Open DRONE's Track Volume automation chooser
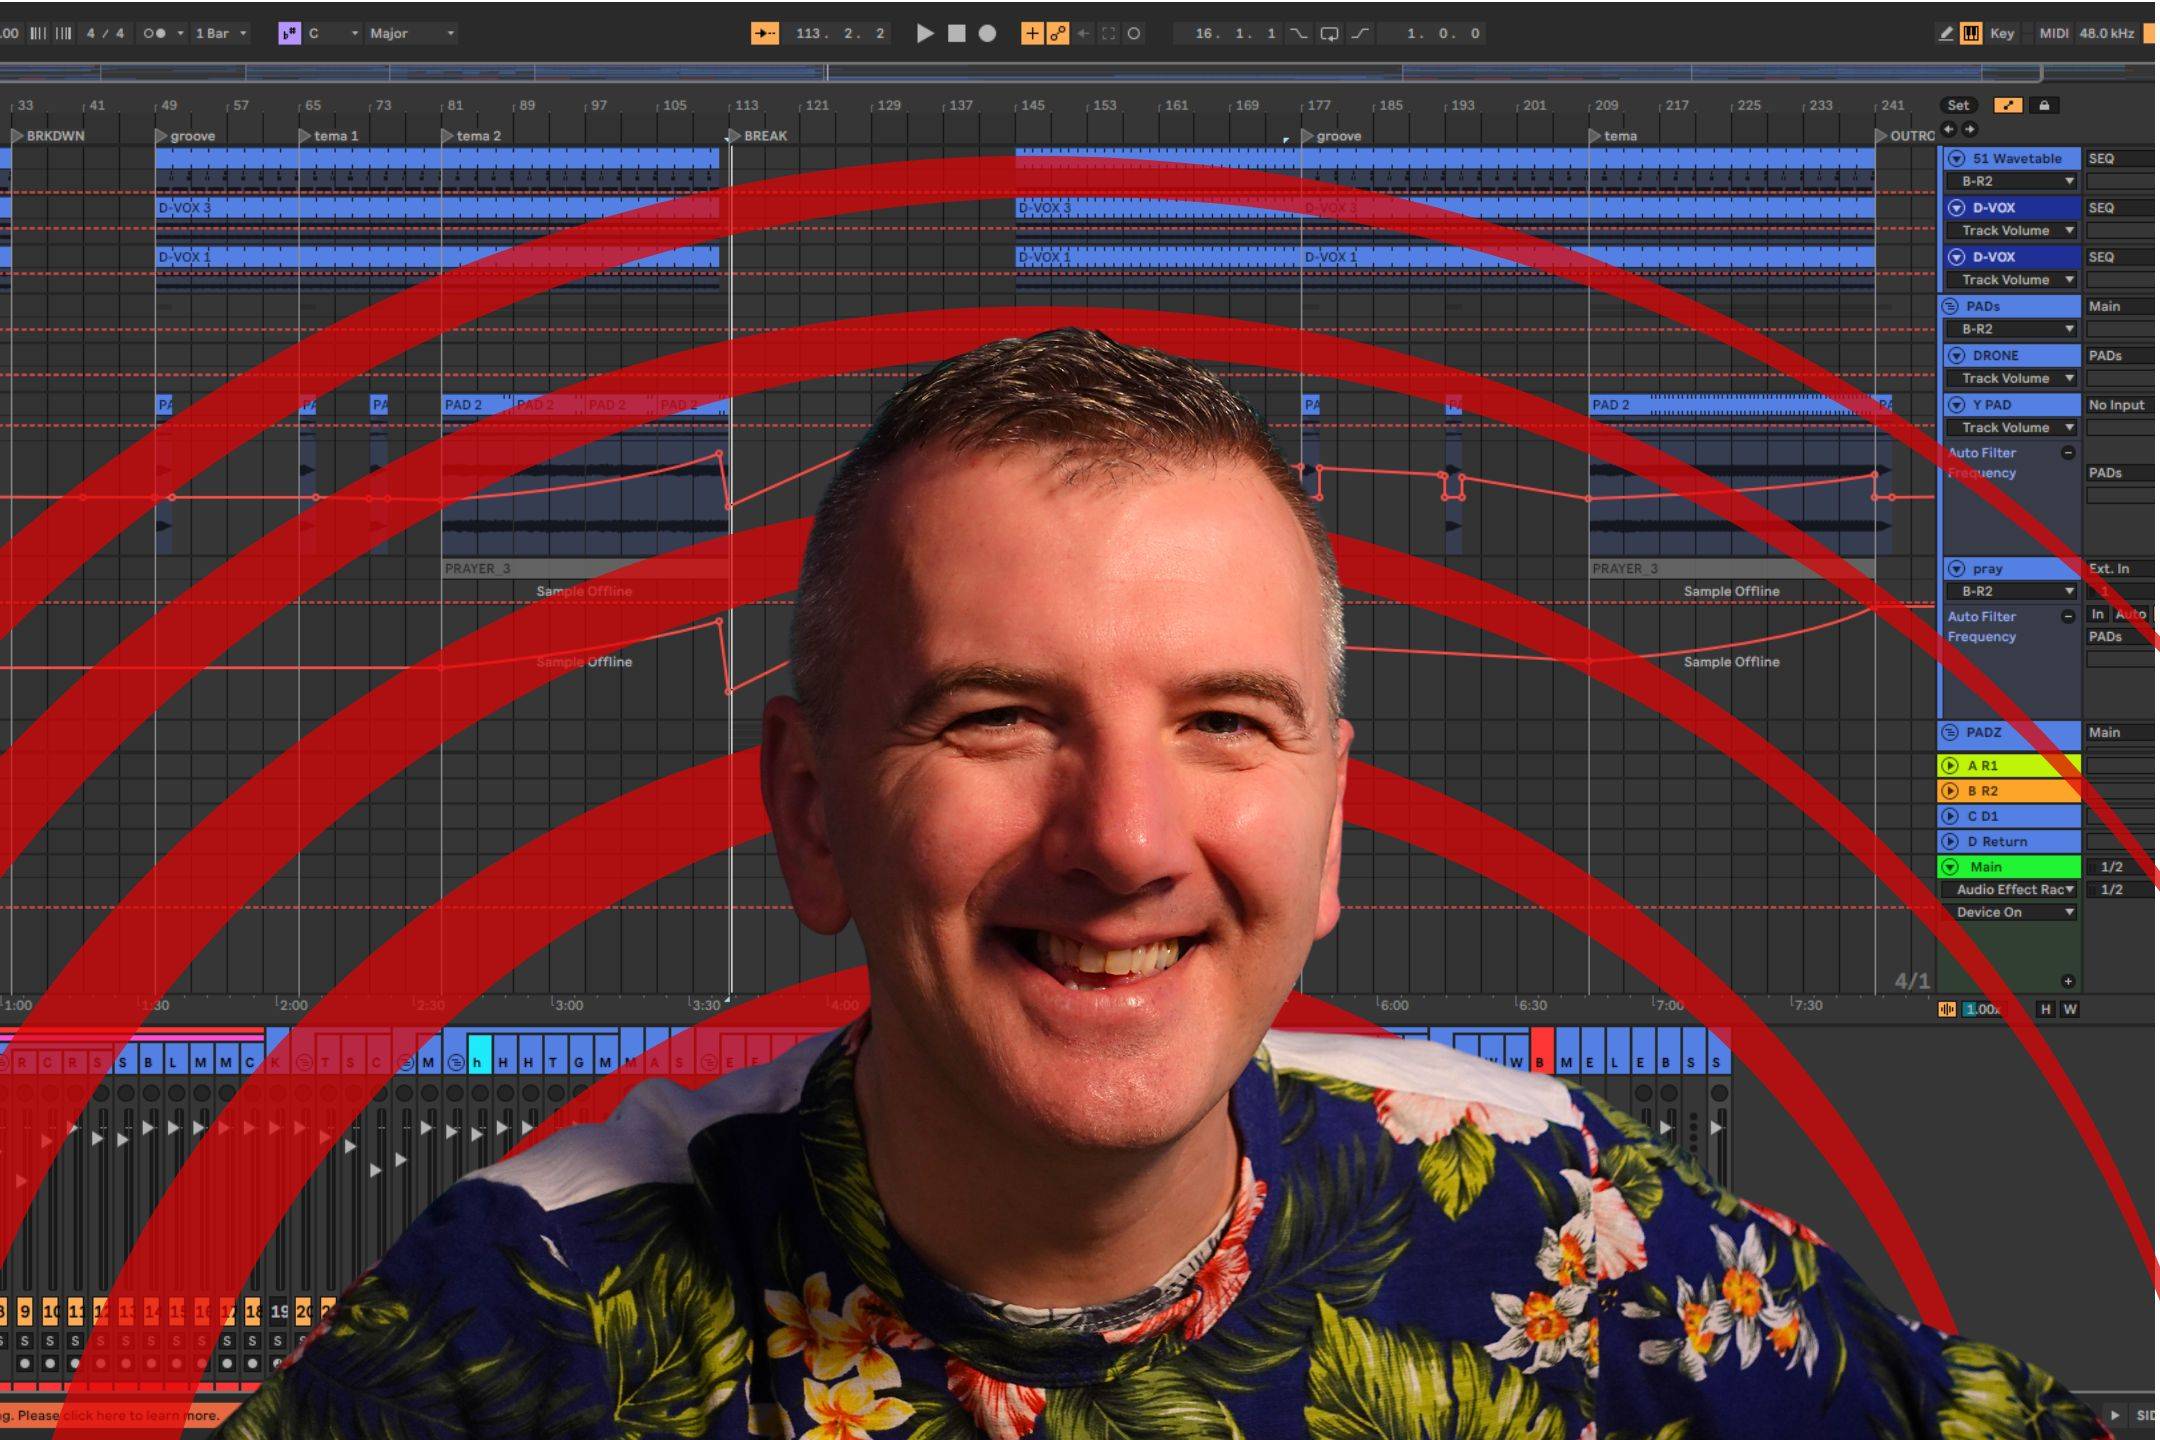The image size is (2160, 1440). tap(2012, 378)
